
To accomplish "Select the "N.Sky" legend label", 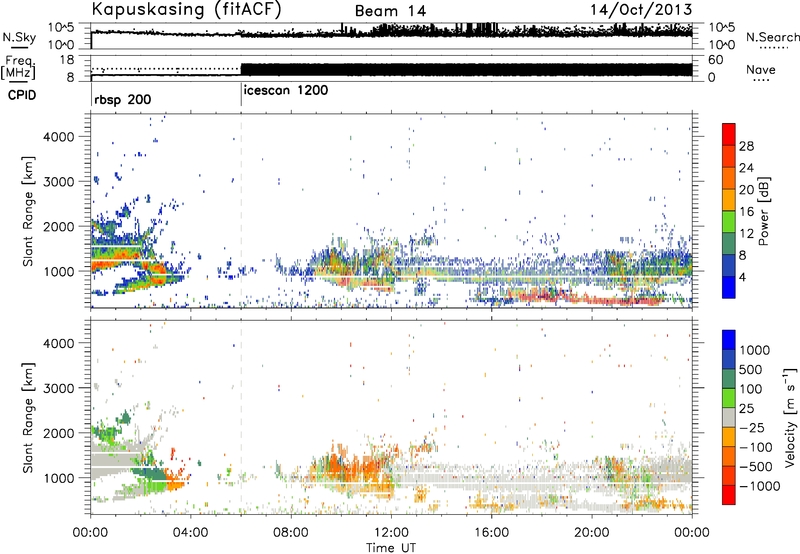I will click(19, 37).
